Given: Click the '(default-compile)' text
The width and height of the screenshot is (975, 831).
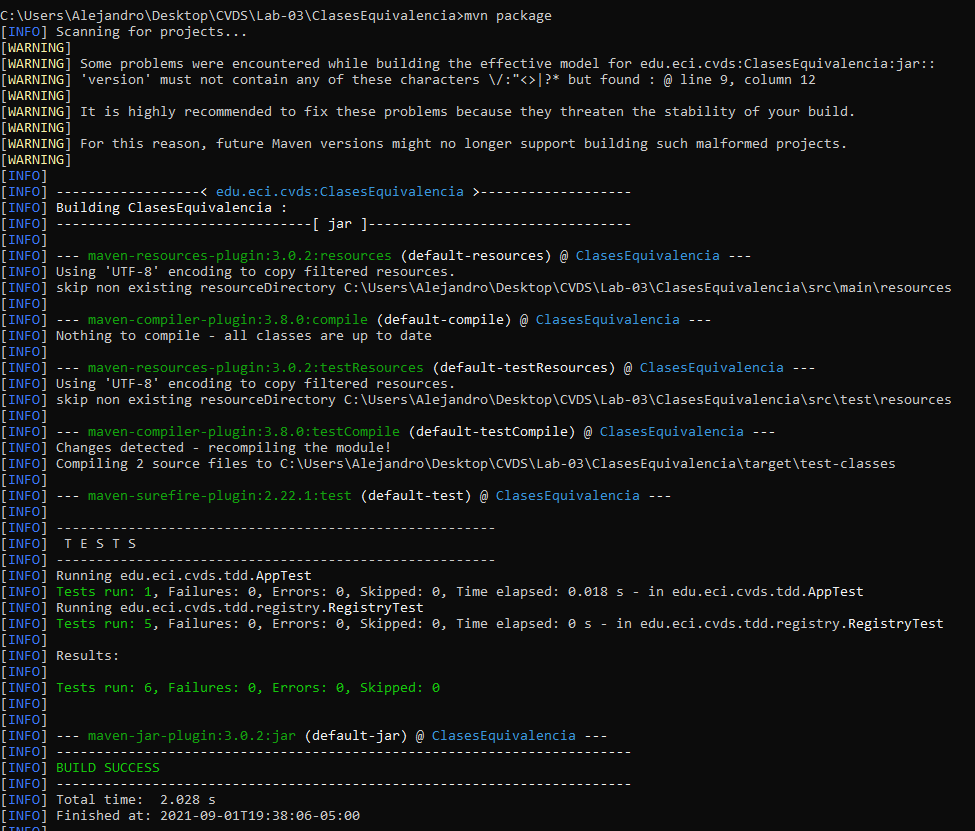Looking at the screenshot, I should (x=443, y=320).
